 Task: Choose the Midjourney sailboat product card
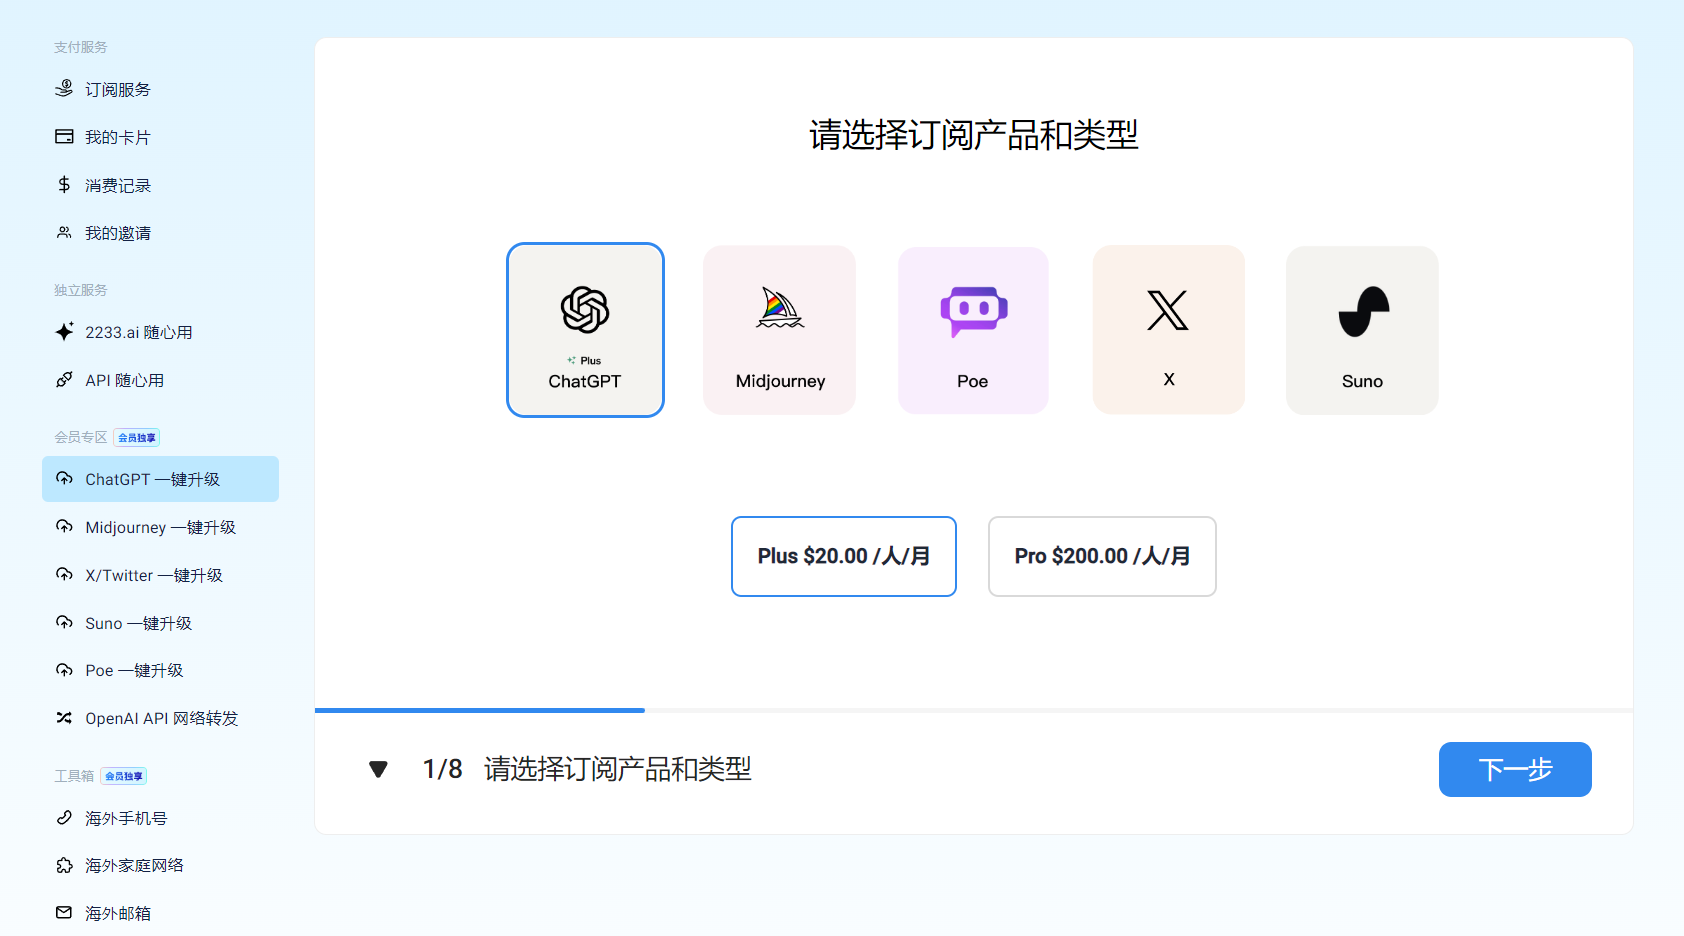coord(780,330)
